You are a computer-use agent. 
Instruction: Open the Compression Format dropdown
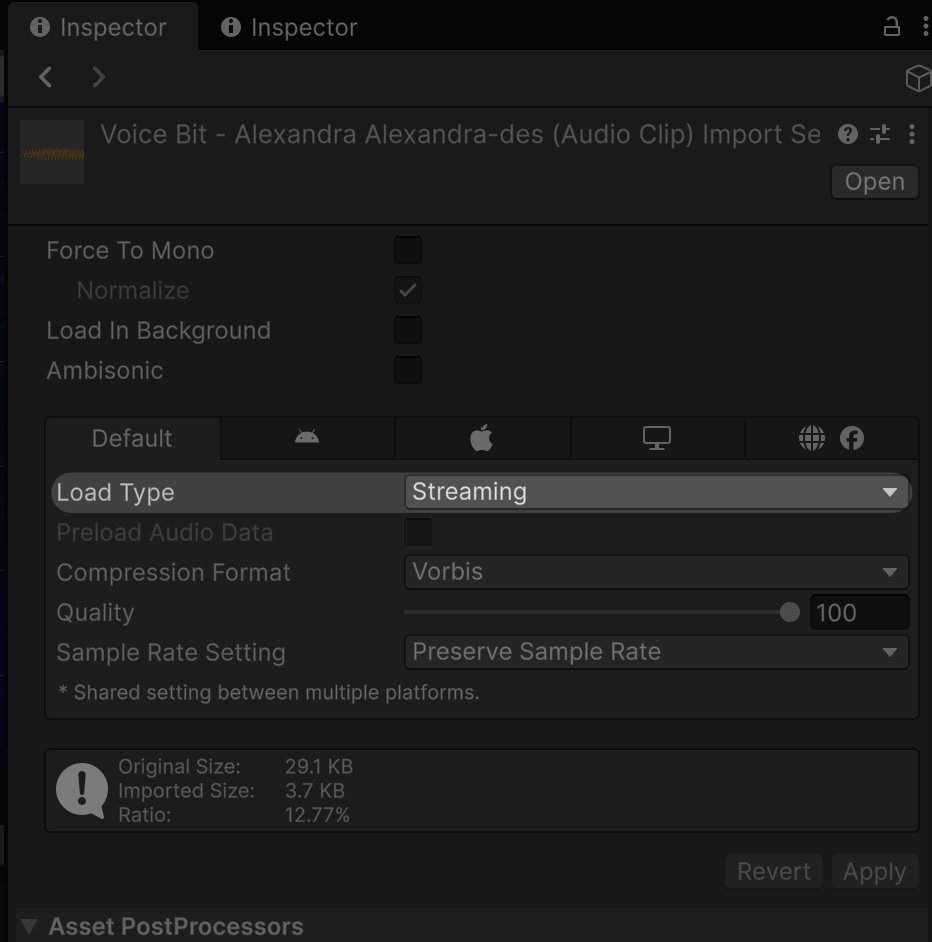(x=656, y=572)
